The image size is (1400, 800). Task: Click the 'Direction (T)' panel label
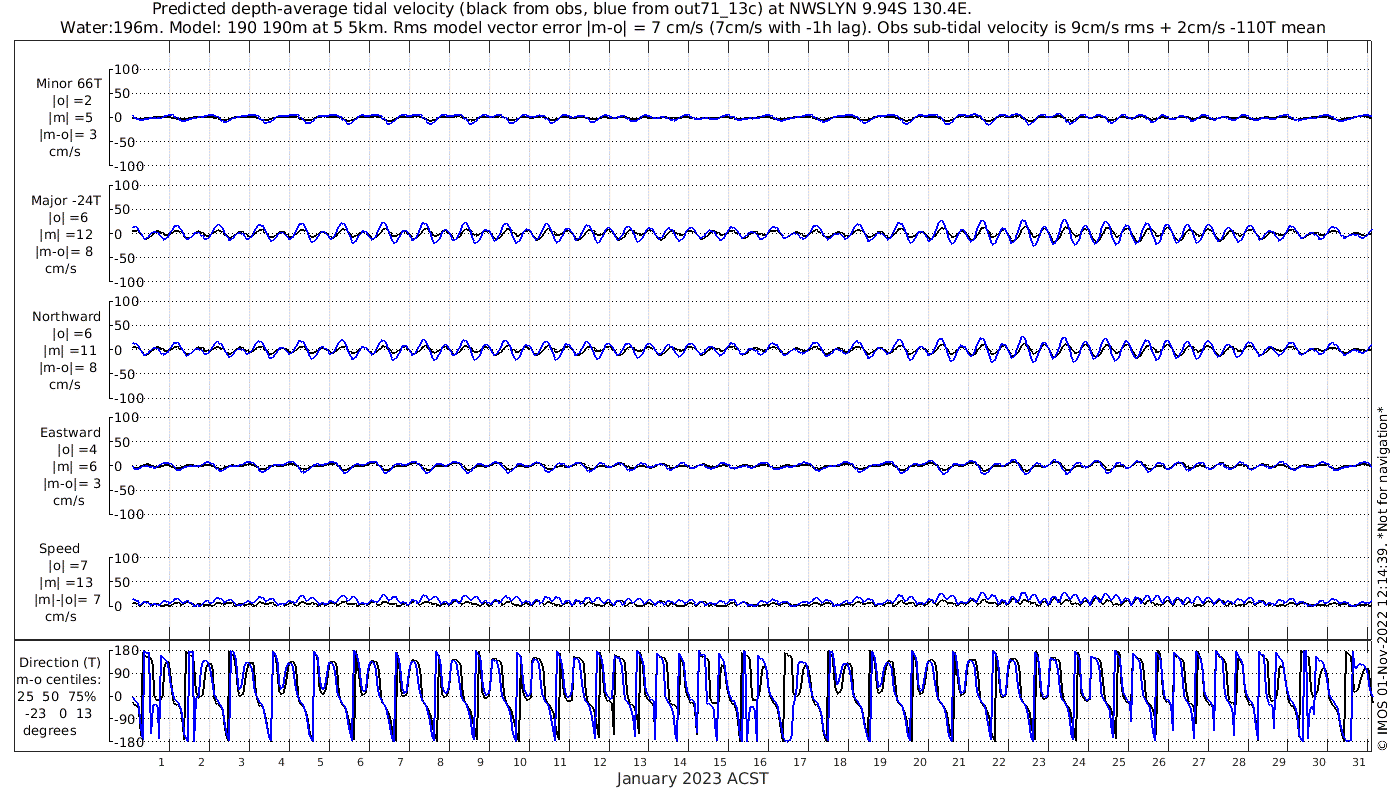(x=62, y=662)
